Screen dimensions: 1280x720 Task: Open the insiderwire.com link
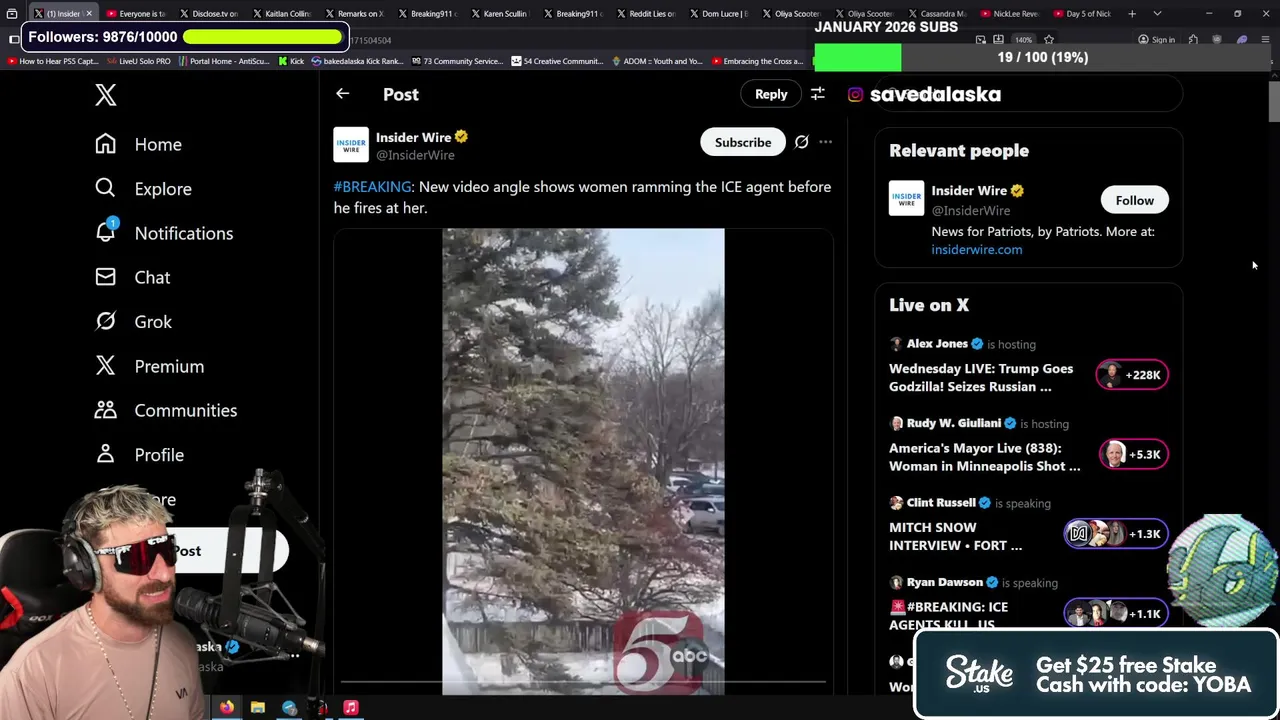[x=977, y=250]
